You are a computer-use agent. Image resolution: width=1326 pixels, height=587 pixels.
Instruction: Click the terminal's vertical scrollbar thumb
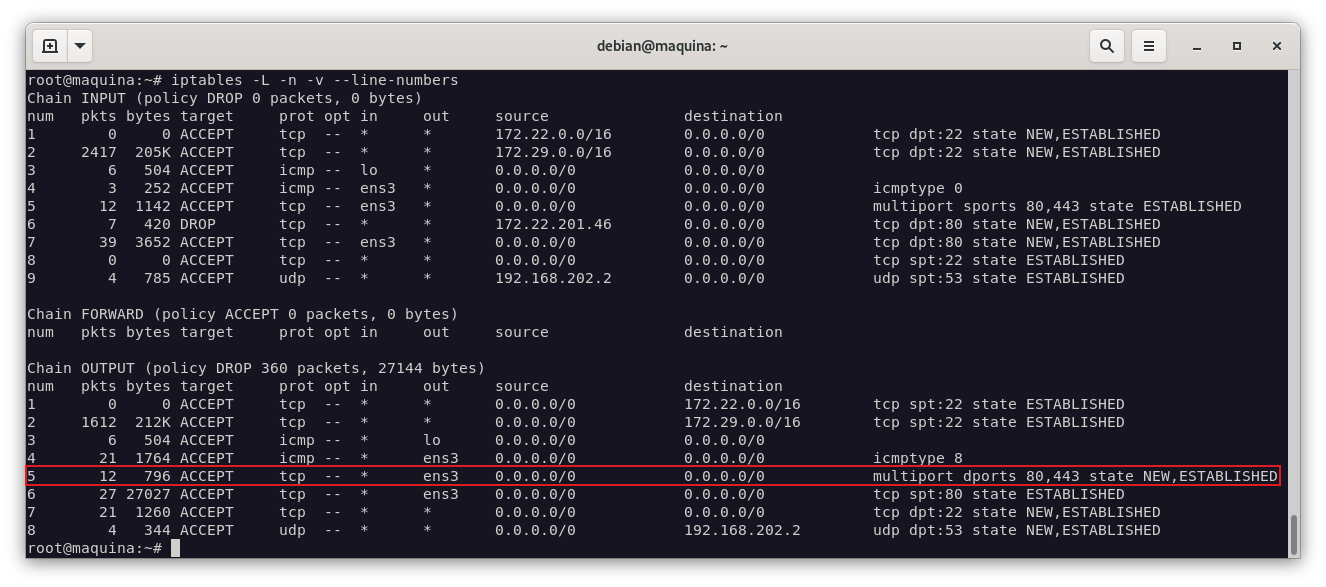click(1294, 534)
